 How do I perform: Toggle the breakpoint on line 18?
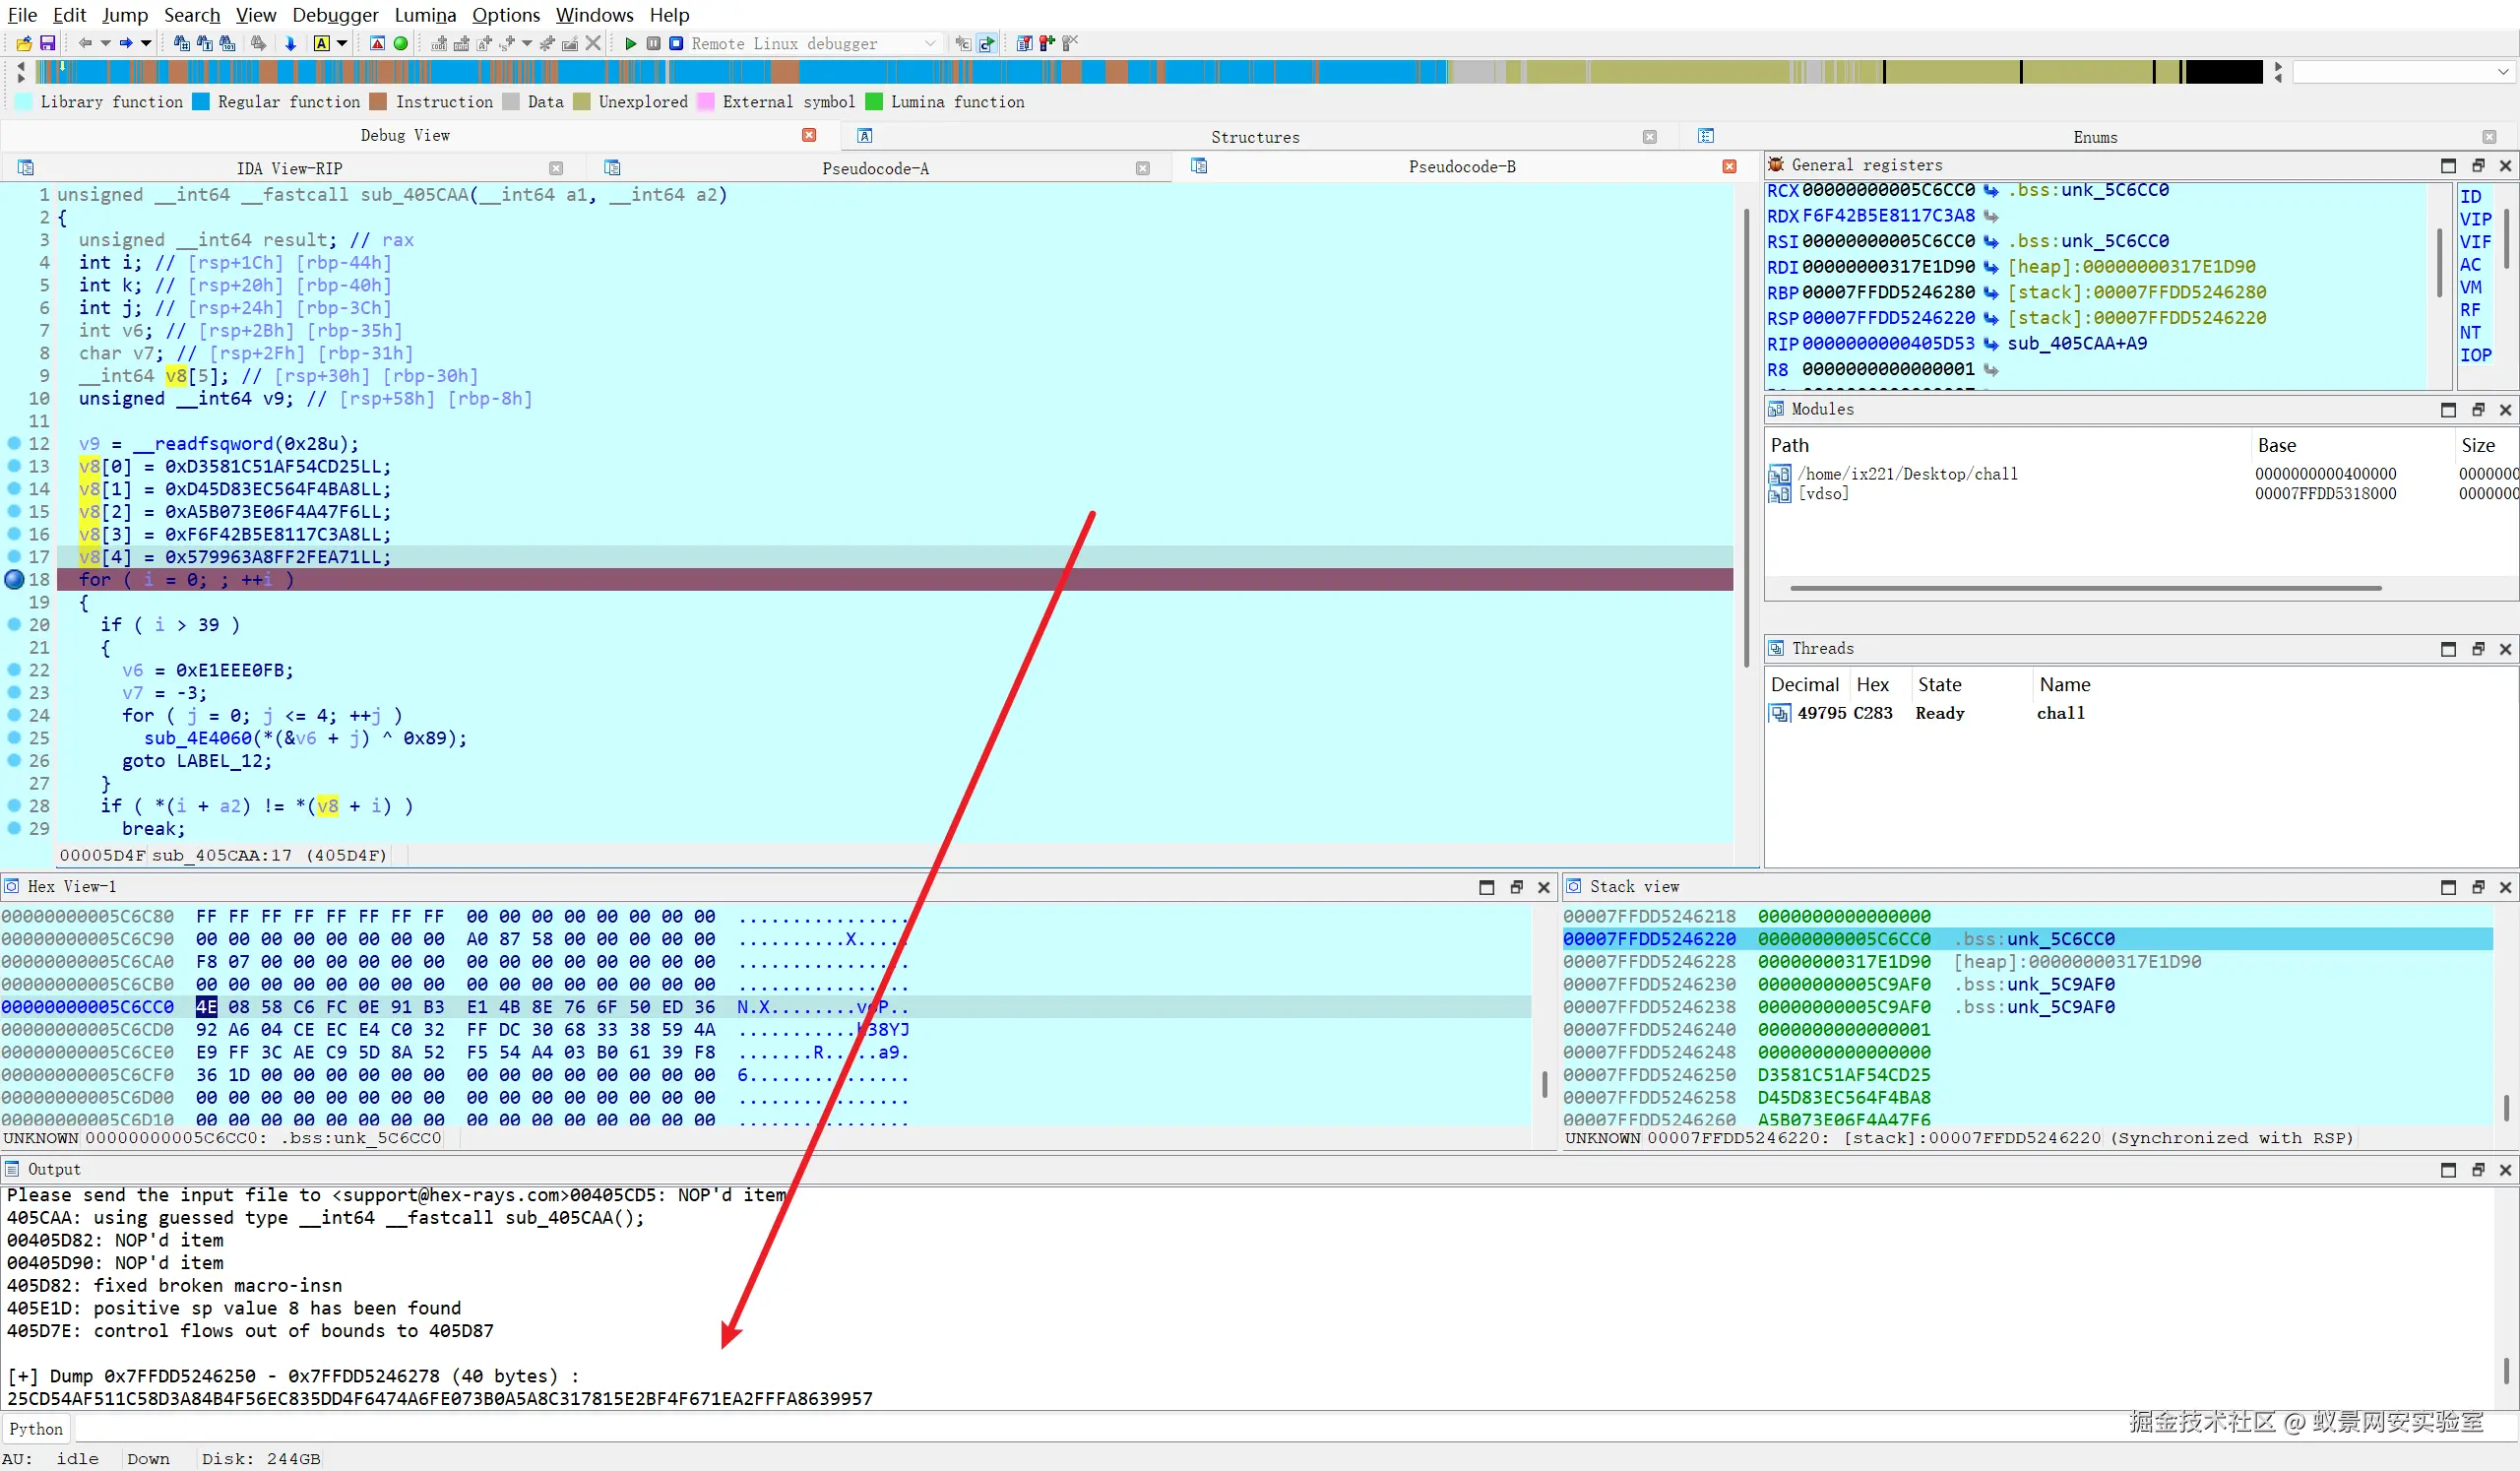click(14, 579)
